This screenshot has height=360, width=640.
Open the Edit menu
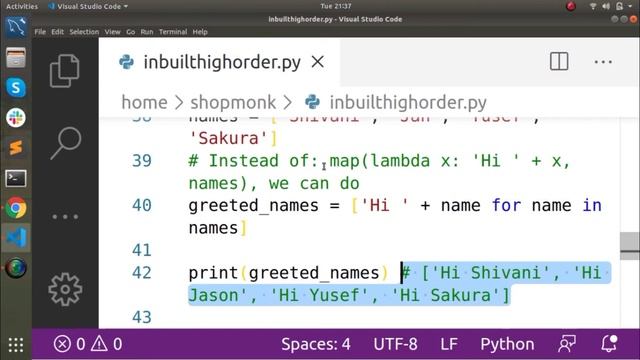tap(57, 32)
